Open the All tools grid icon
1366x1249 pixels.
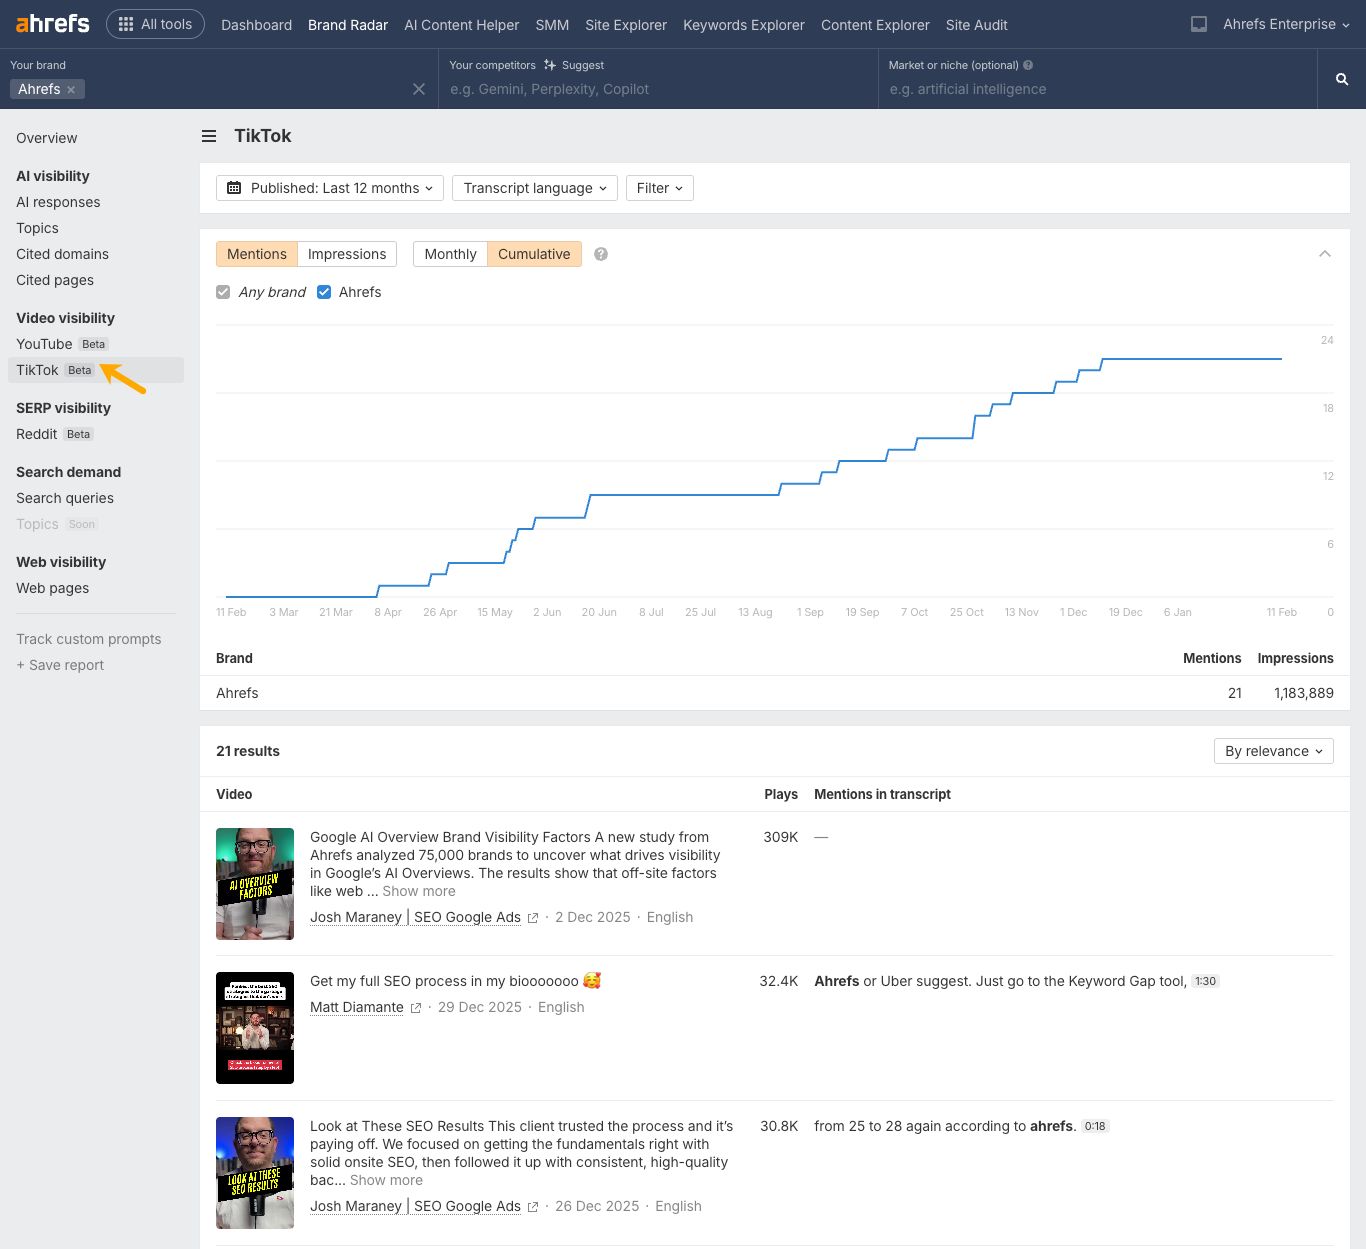point(124,24)
